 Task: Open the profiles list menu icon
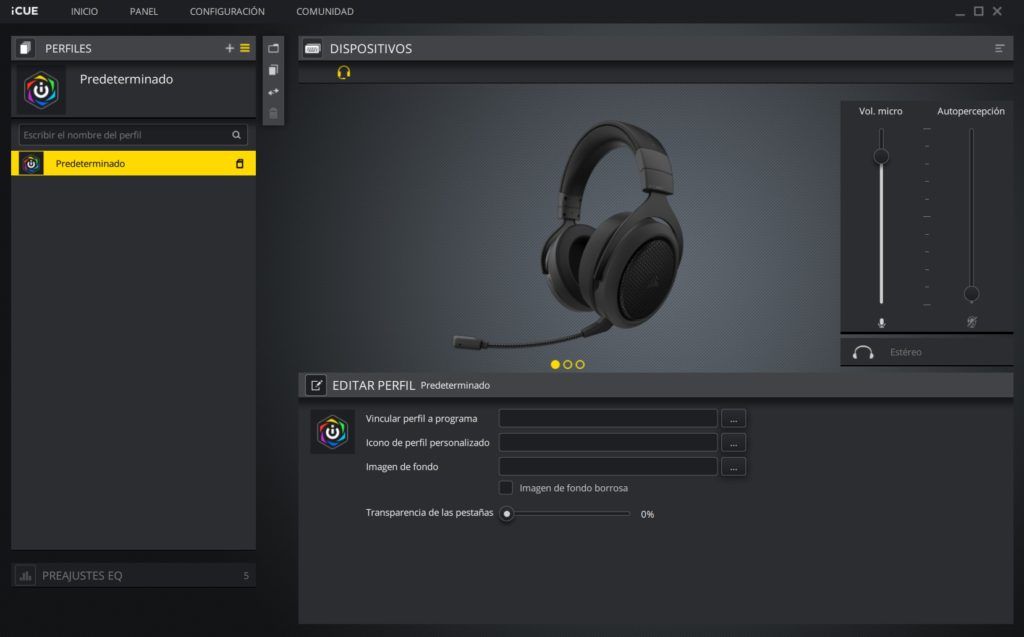(x=245, y=48)
